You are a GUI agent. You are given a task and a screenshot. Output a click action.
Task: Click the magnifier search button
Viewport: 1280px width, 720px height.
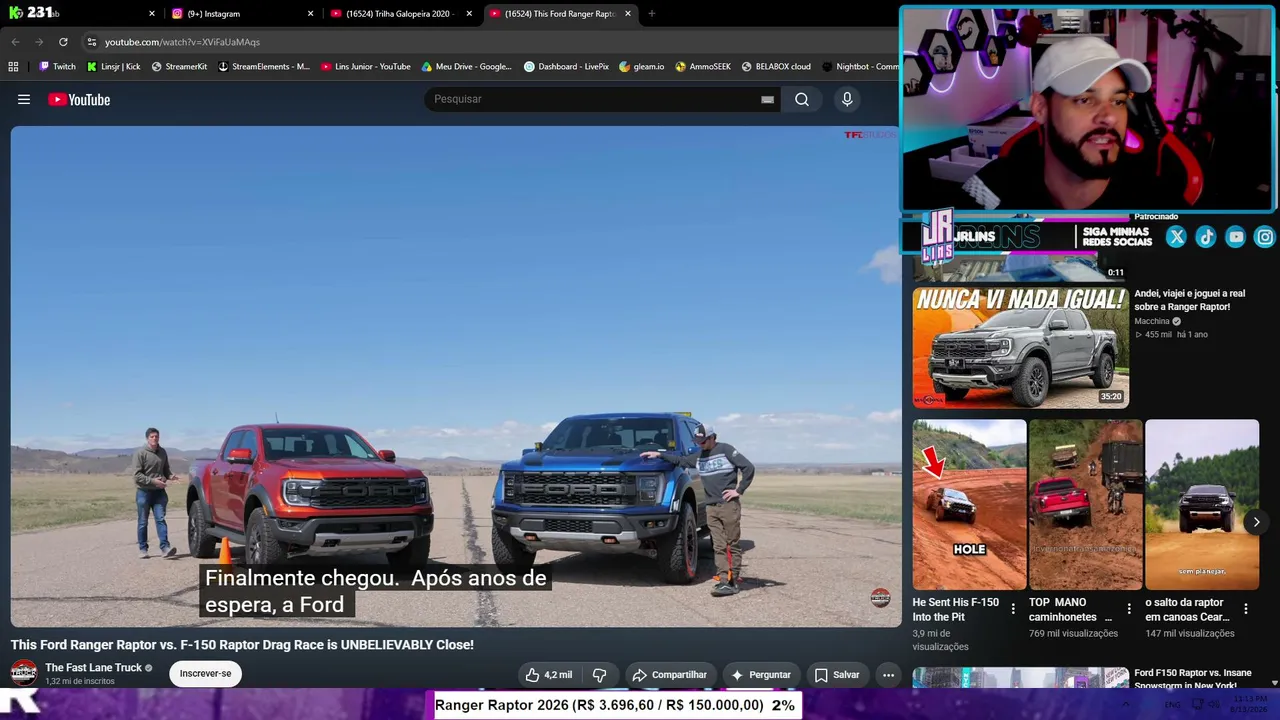coord(802,99)
